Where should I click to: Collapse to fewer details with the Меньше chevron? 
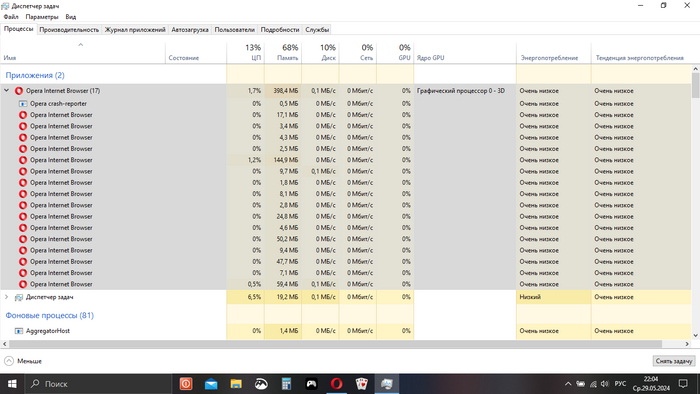pos(9,361)
